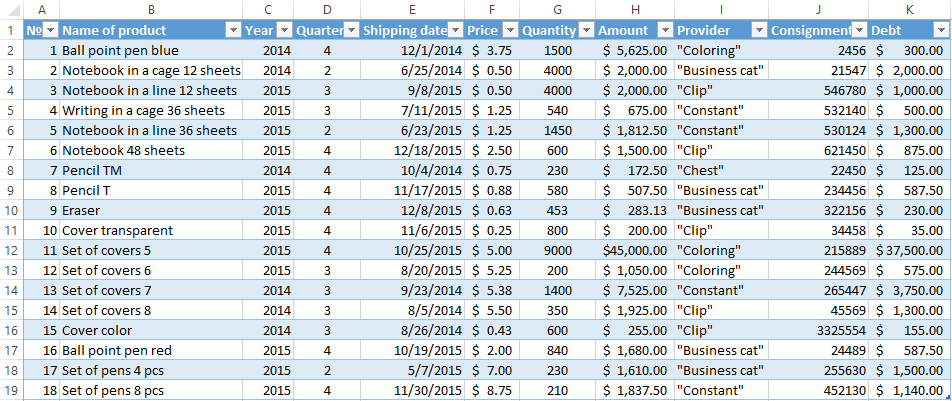Open the Amount column filter dropdown
Viewport: 952px width, 401px height.
[665, 31]
